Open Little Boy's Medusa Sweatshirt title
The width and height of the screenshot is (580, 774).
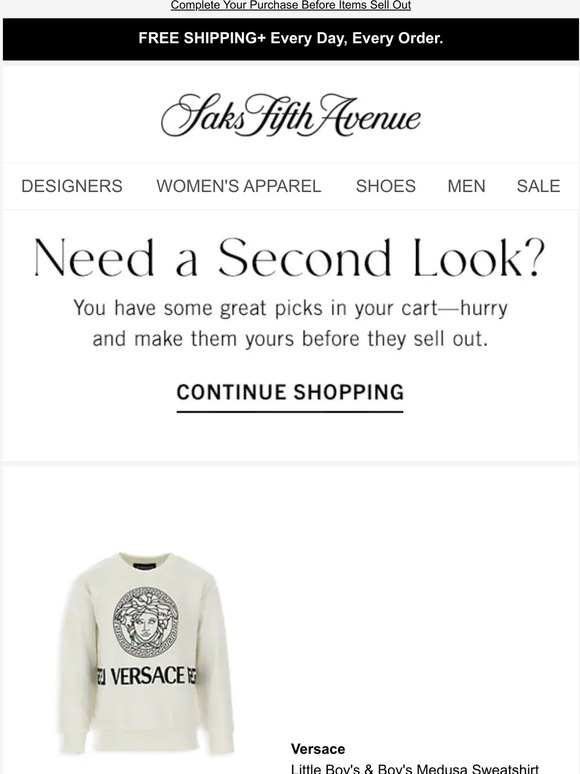pos(415,768)
